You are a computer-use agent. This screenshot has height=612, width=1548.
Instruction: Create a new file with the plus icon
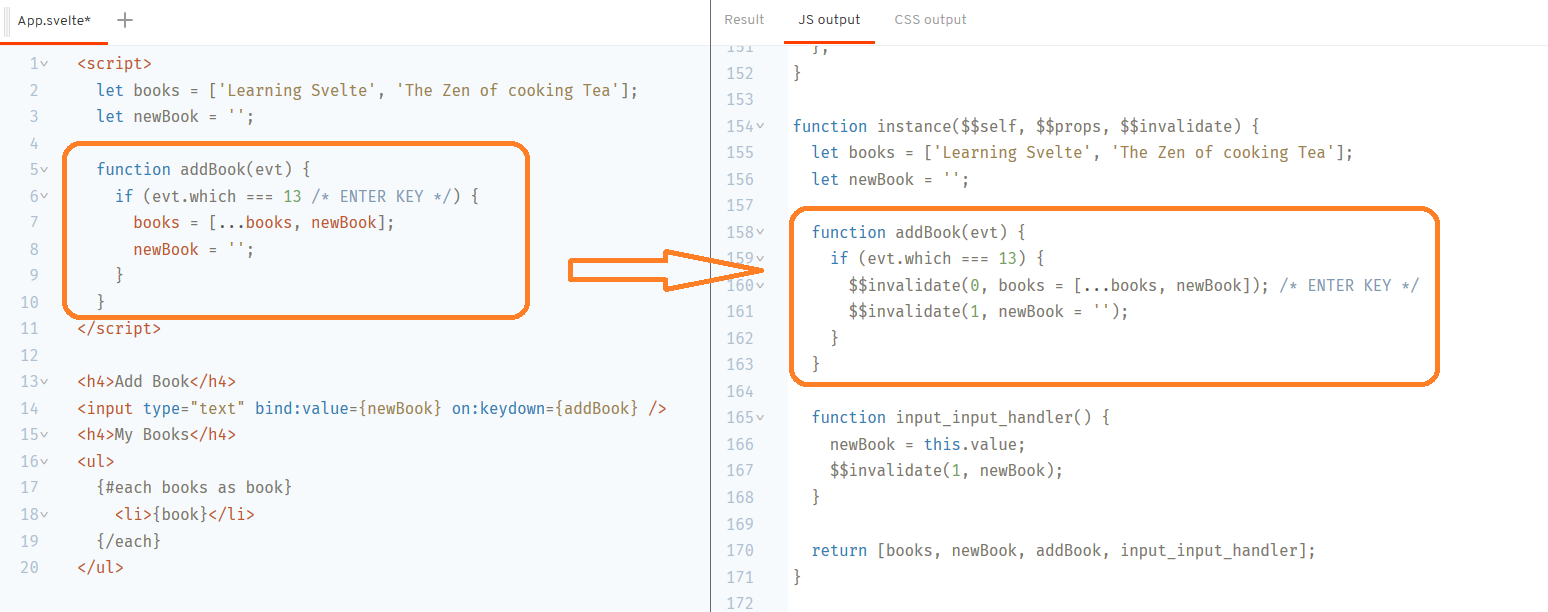click(x=124, y=19)
